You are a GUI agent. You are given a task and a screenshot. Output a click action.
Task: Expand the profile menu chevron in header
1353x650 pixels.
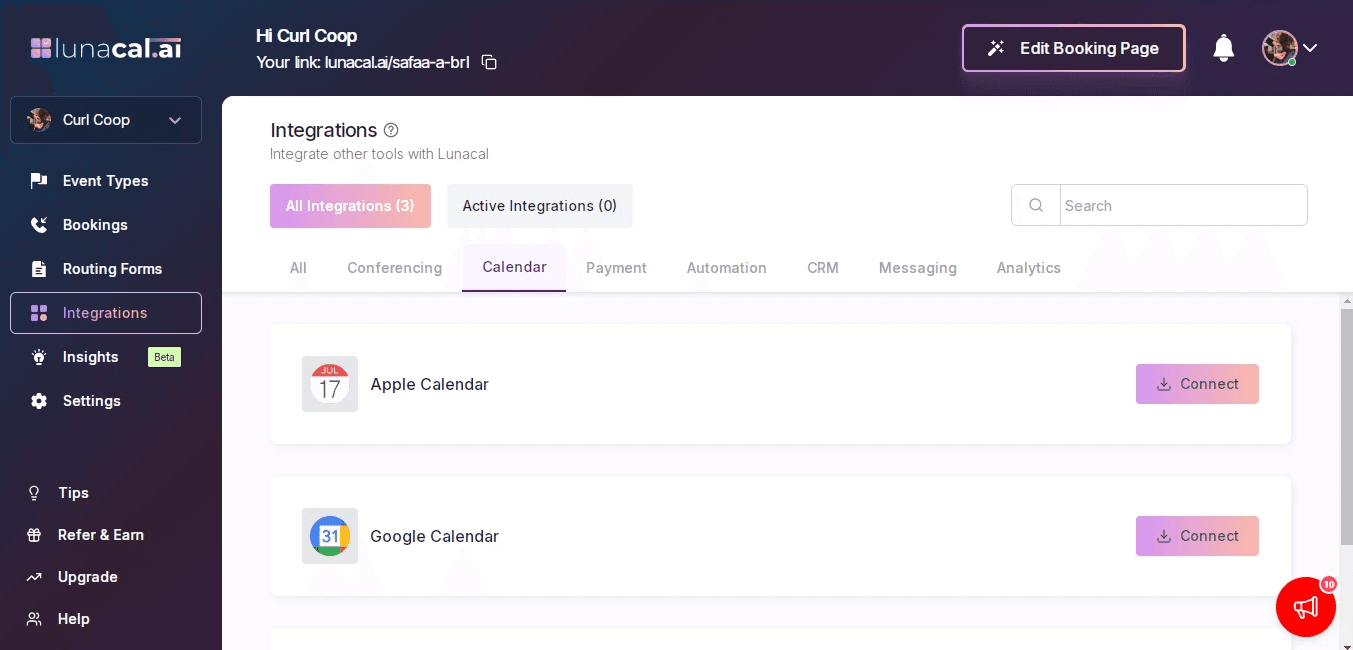tap(1310, 48)
